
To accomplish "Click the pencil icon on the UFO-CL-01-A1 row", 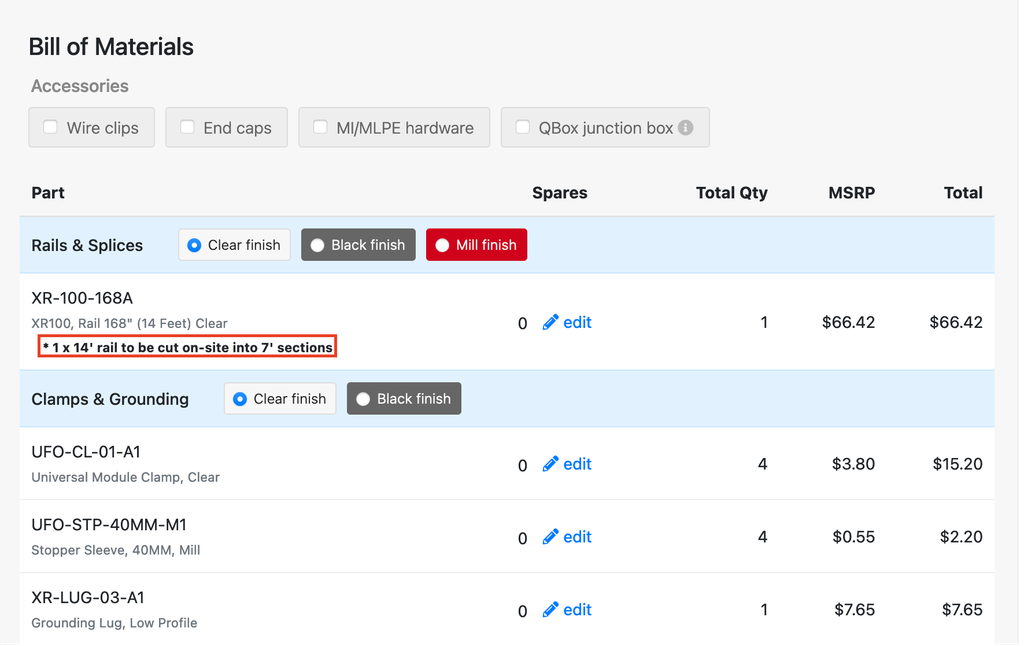I will pyautogui.click(x=551, y=464).
